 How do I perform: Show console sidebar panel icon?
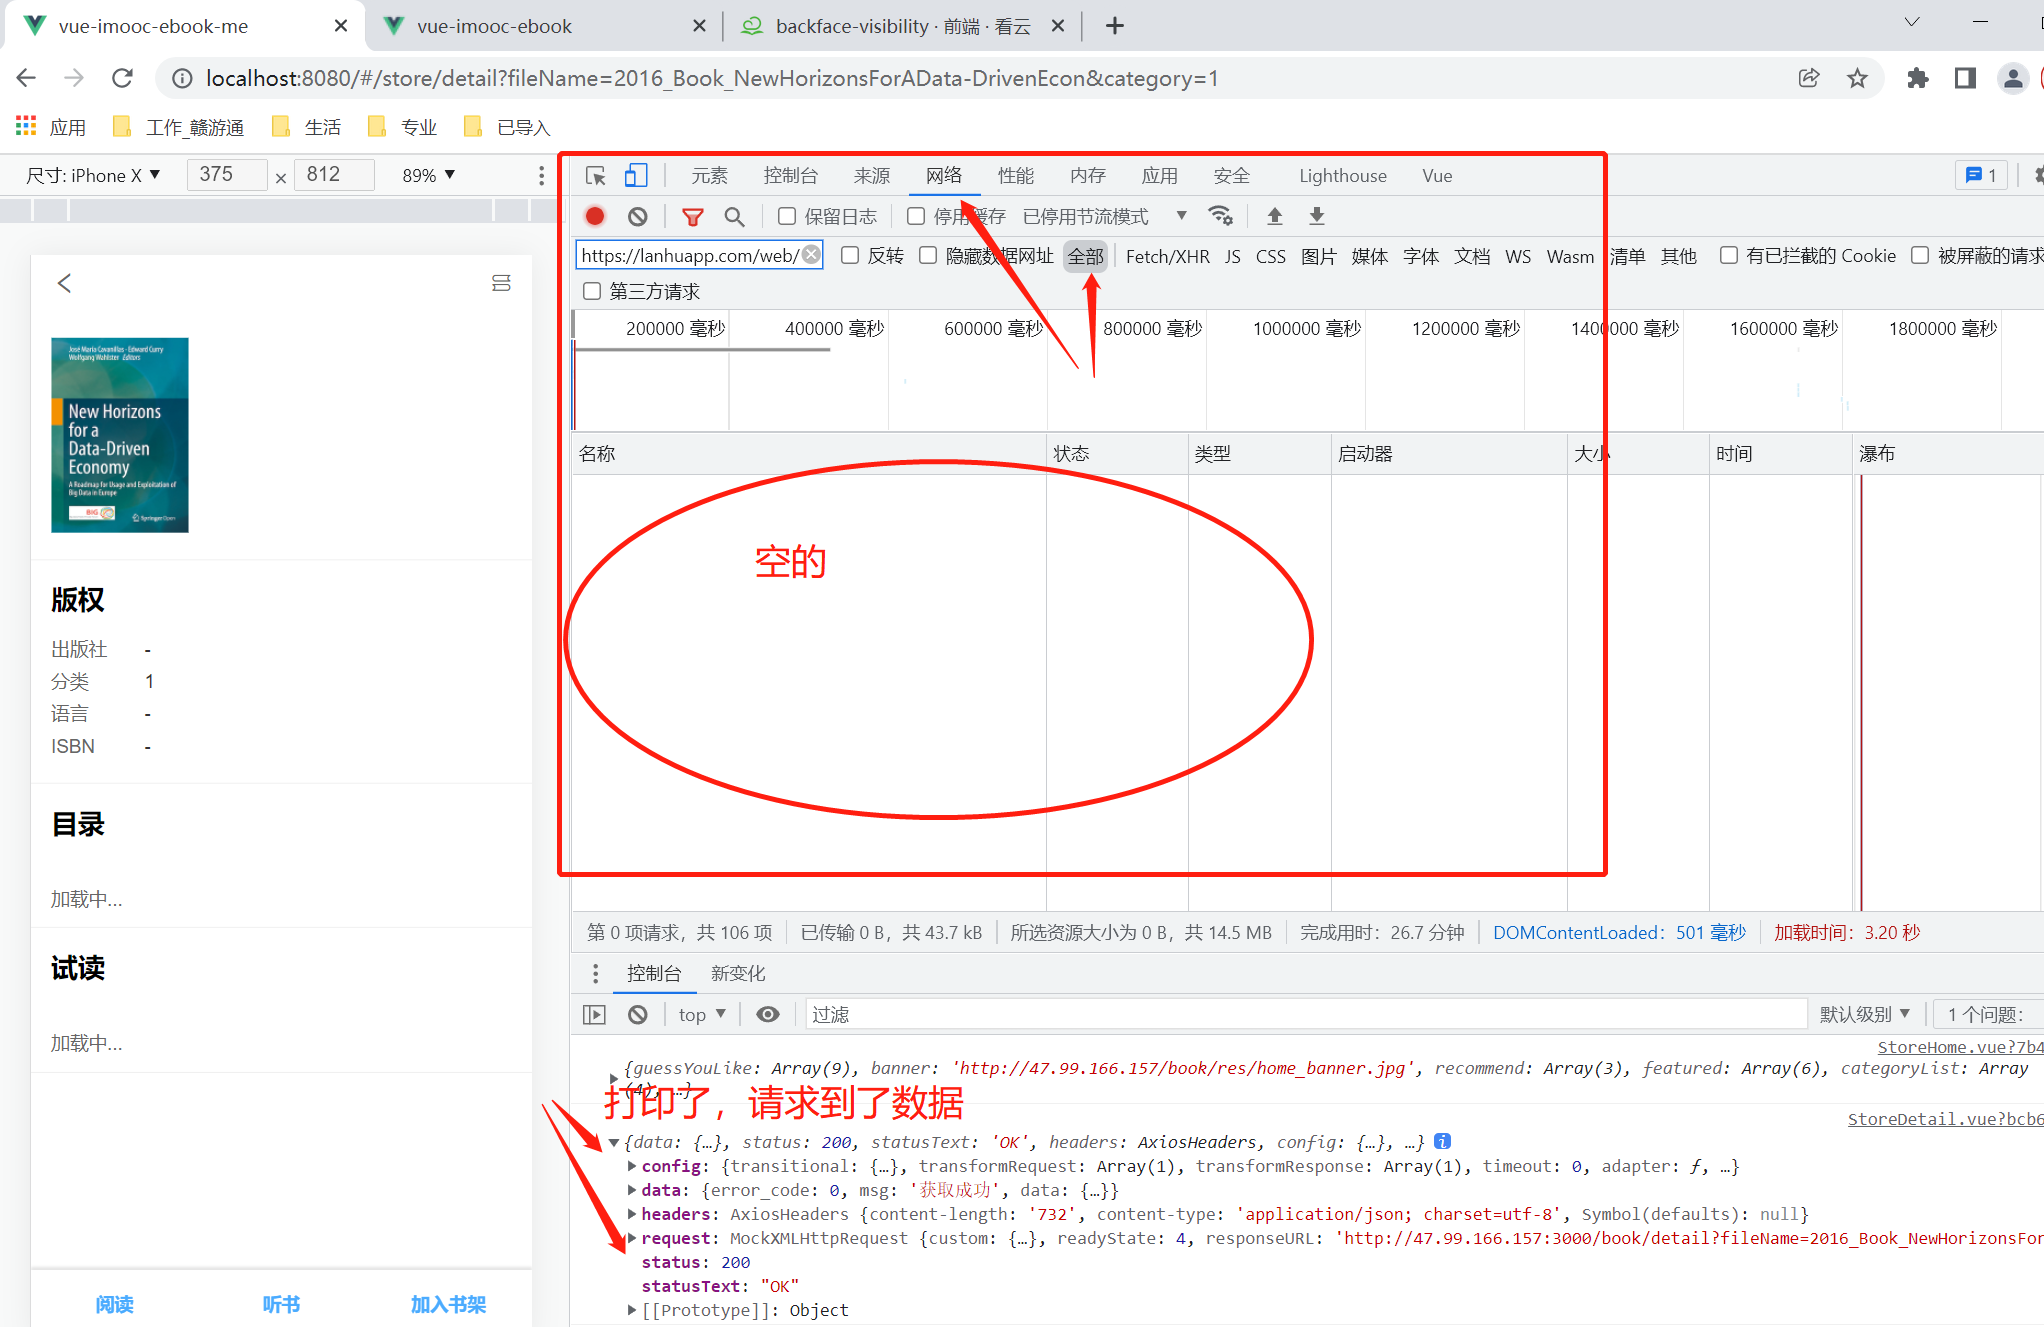pyautogui.click(x=594, y=1015)
